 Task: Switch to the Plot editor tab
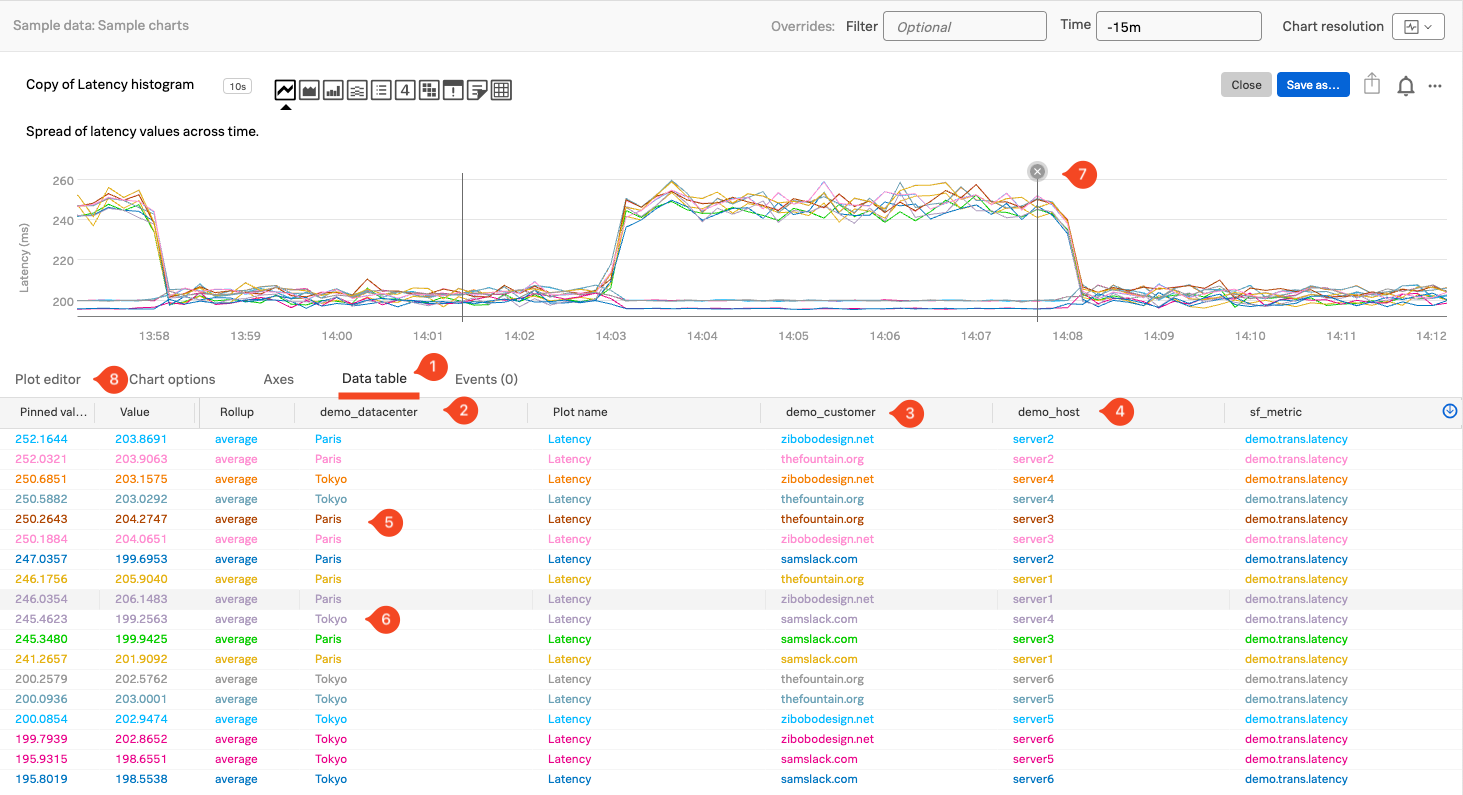(48, 379)
